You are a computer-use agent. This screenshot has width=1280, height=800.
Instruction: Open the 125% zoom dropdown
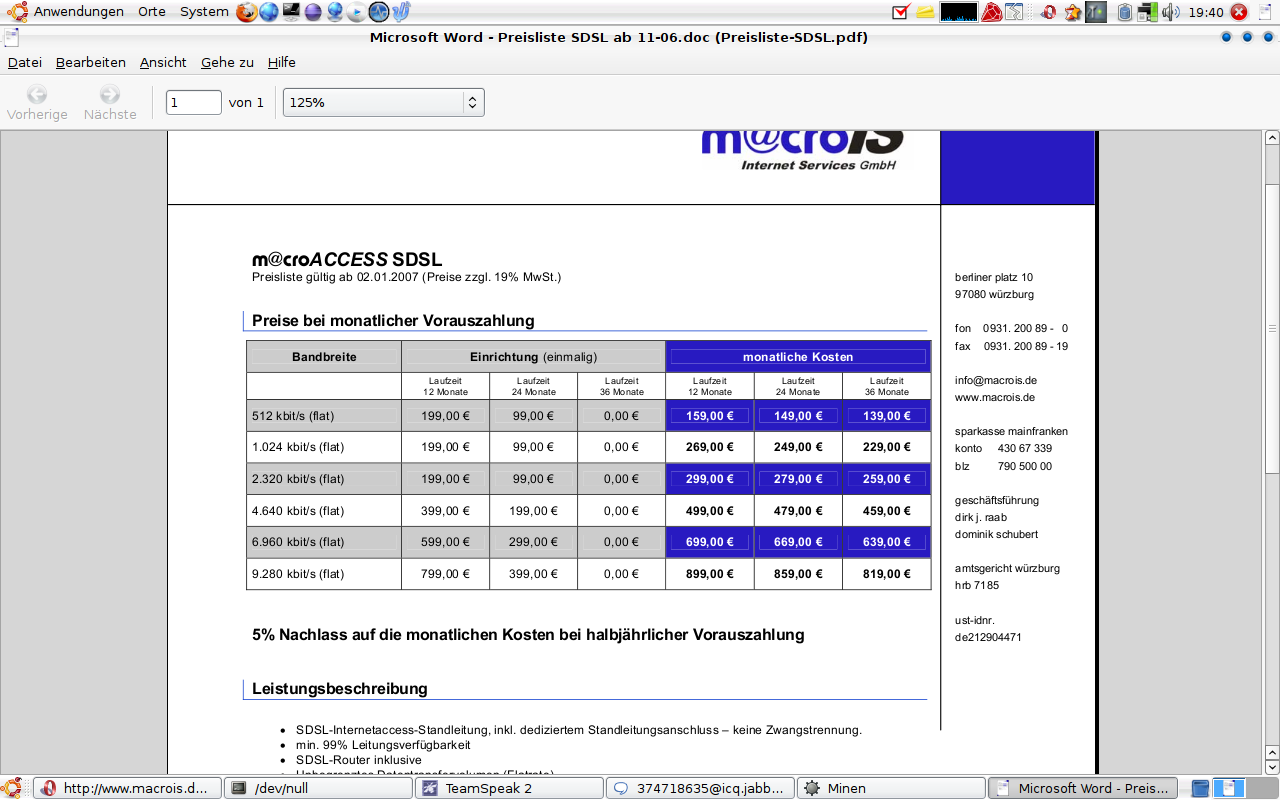click(x=384, y=102)
